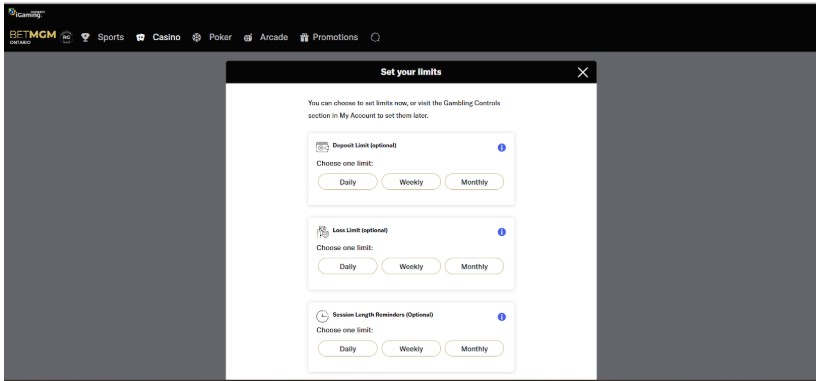Click 'Choose one limit:' under Deposit Limit
816x381 pixels.
tap(345, 163)
